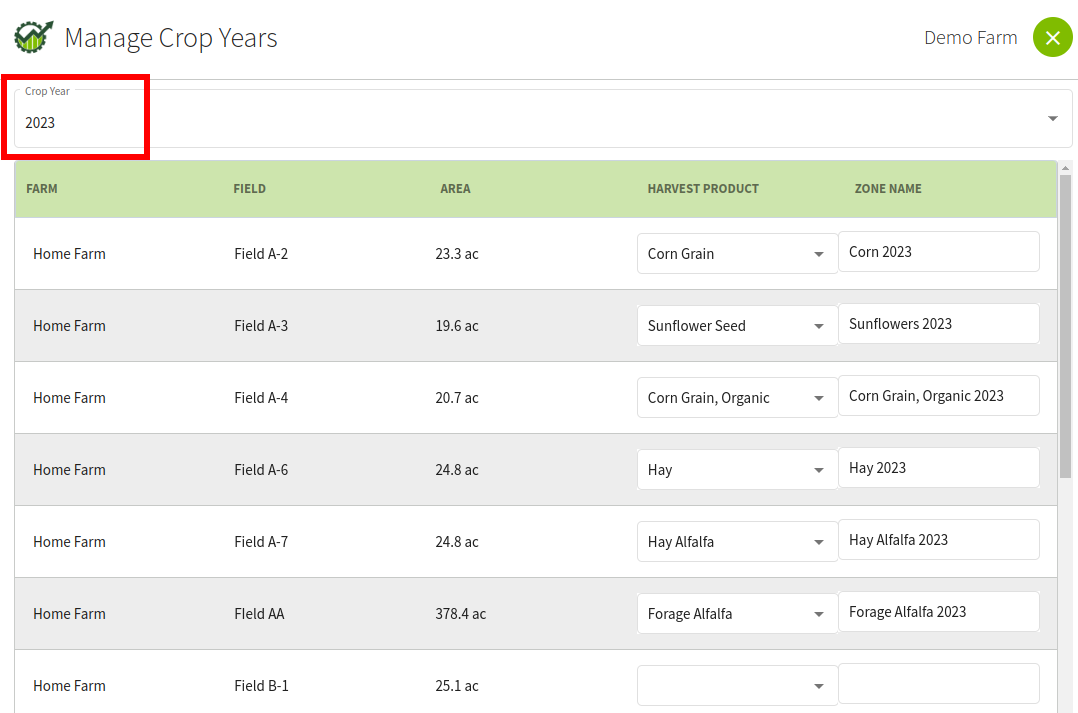Open the Hay harvest product dropdown for Field A-6
This screenshot has height=713, width=1078.
737,470
